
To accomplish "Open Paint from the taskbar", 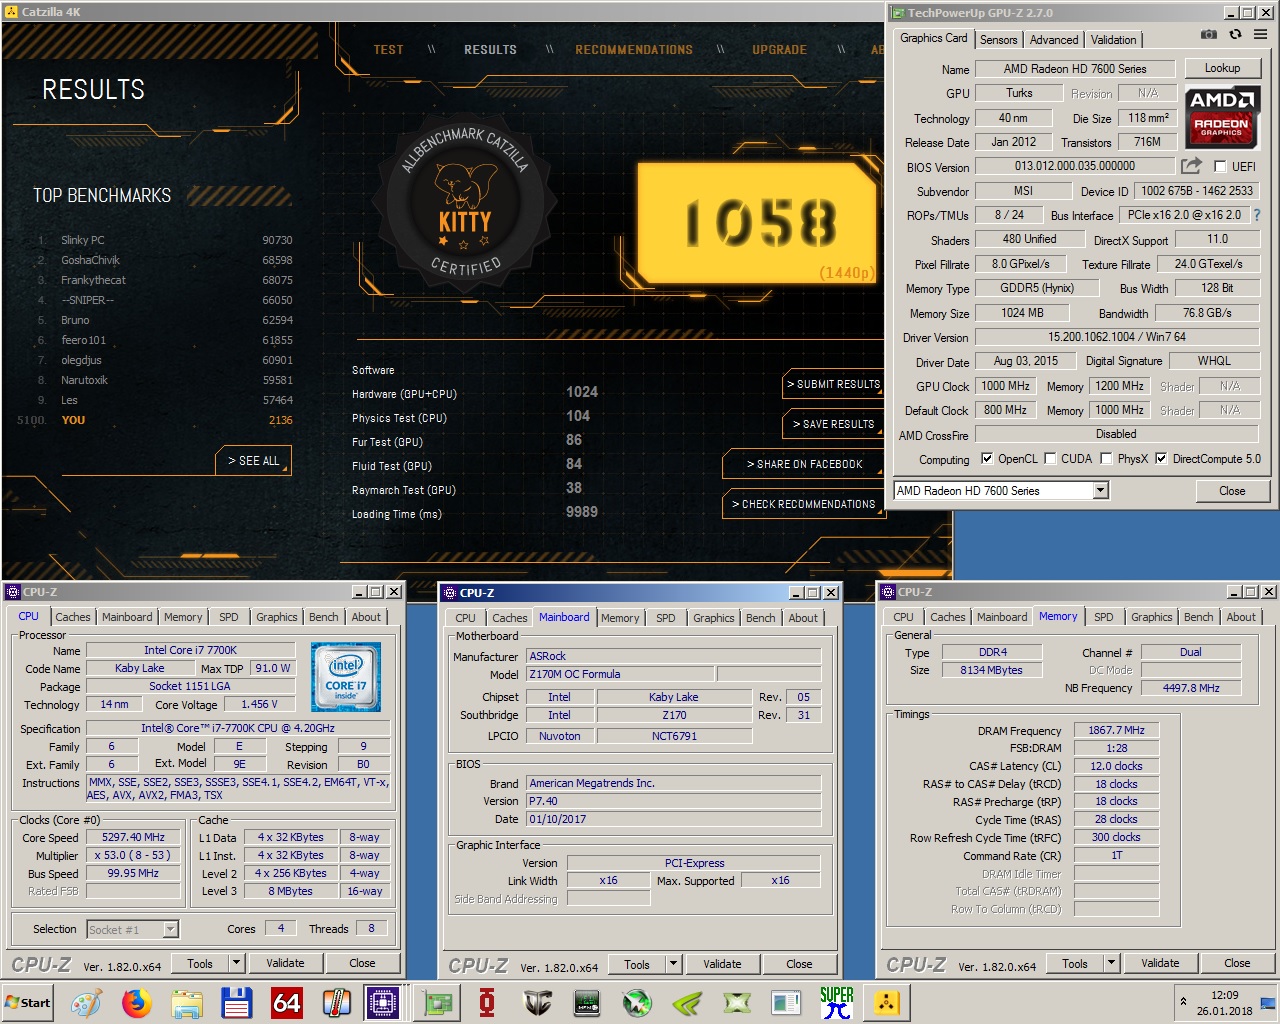I will coord(87,1003).
